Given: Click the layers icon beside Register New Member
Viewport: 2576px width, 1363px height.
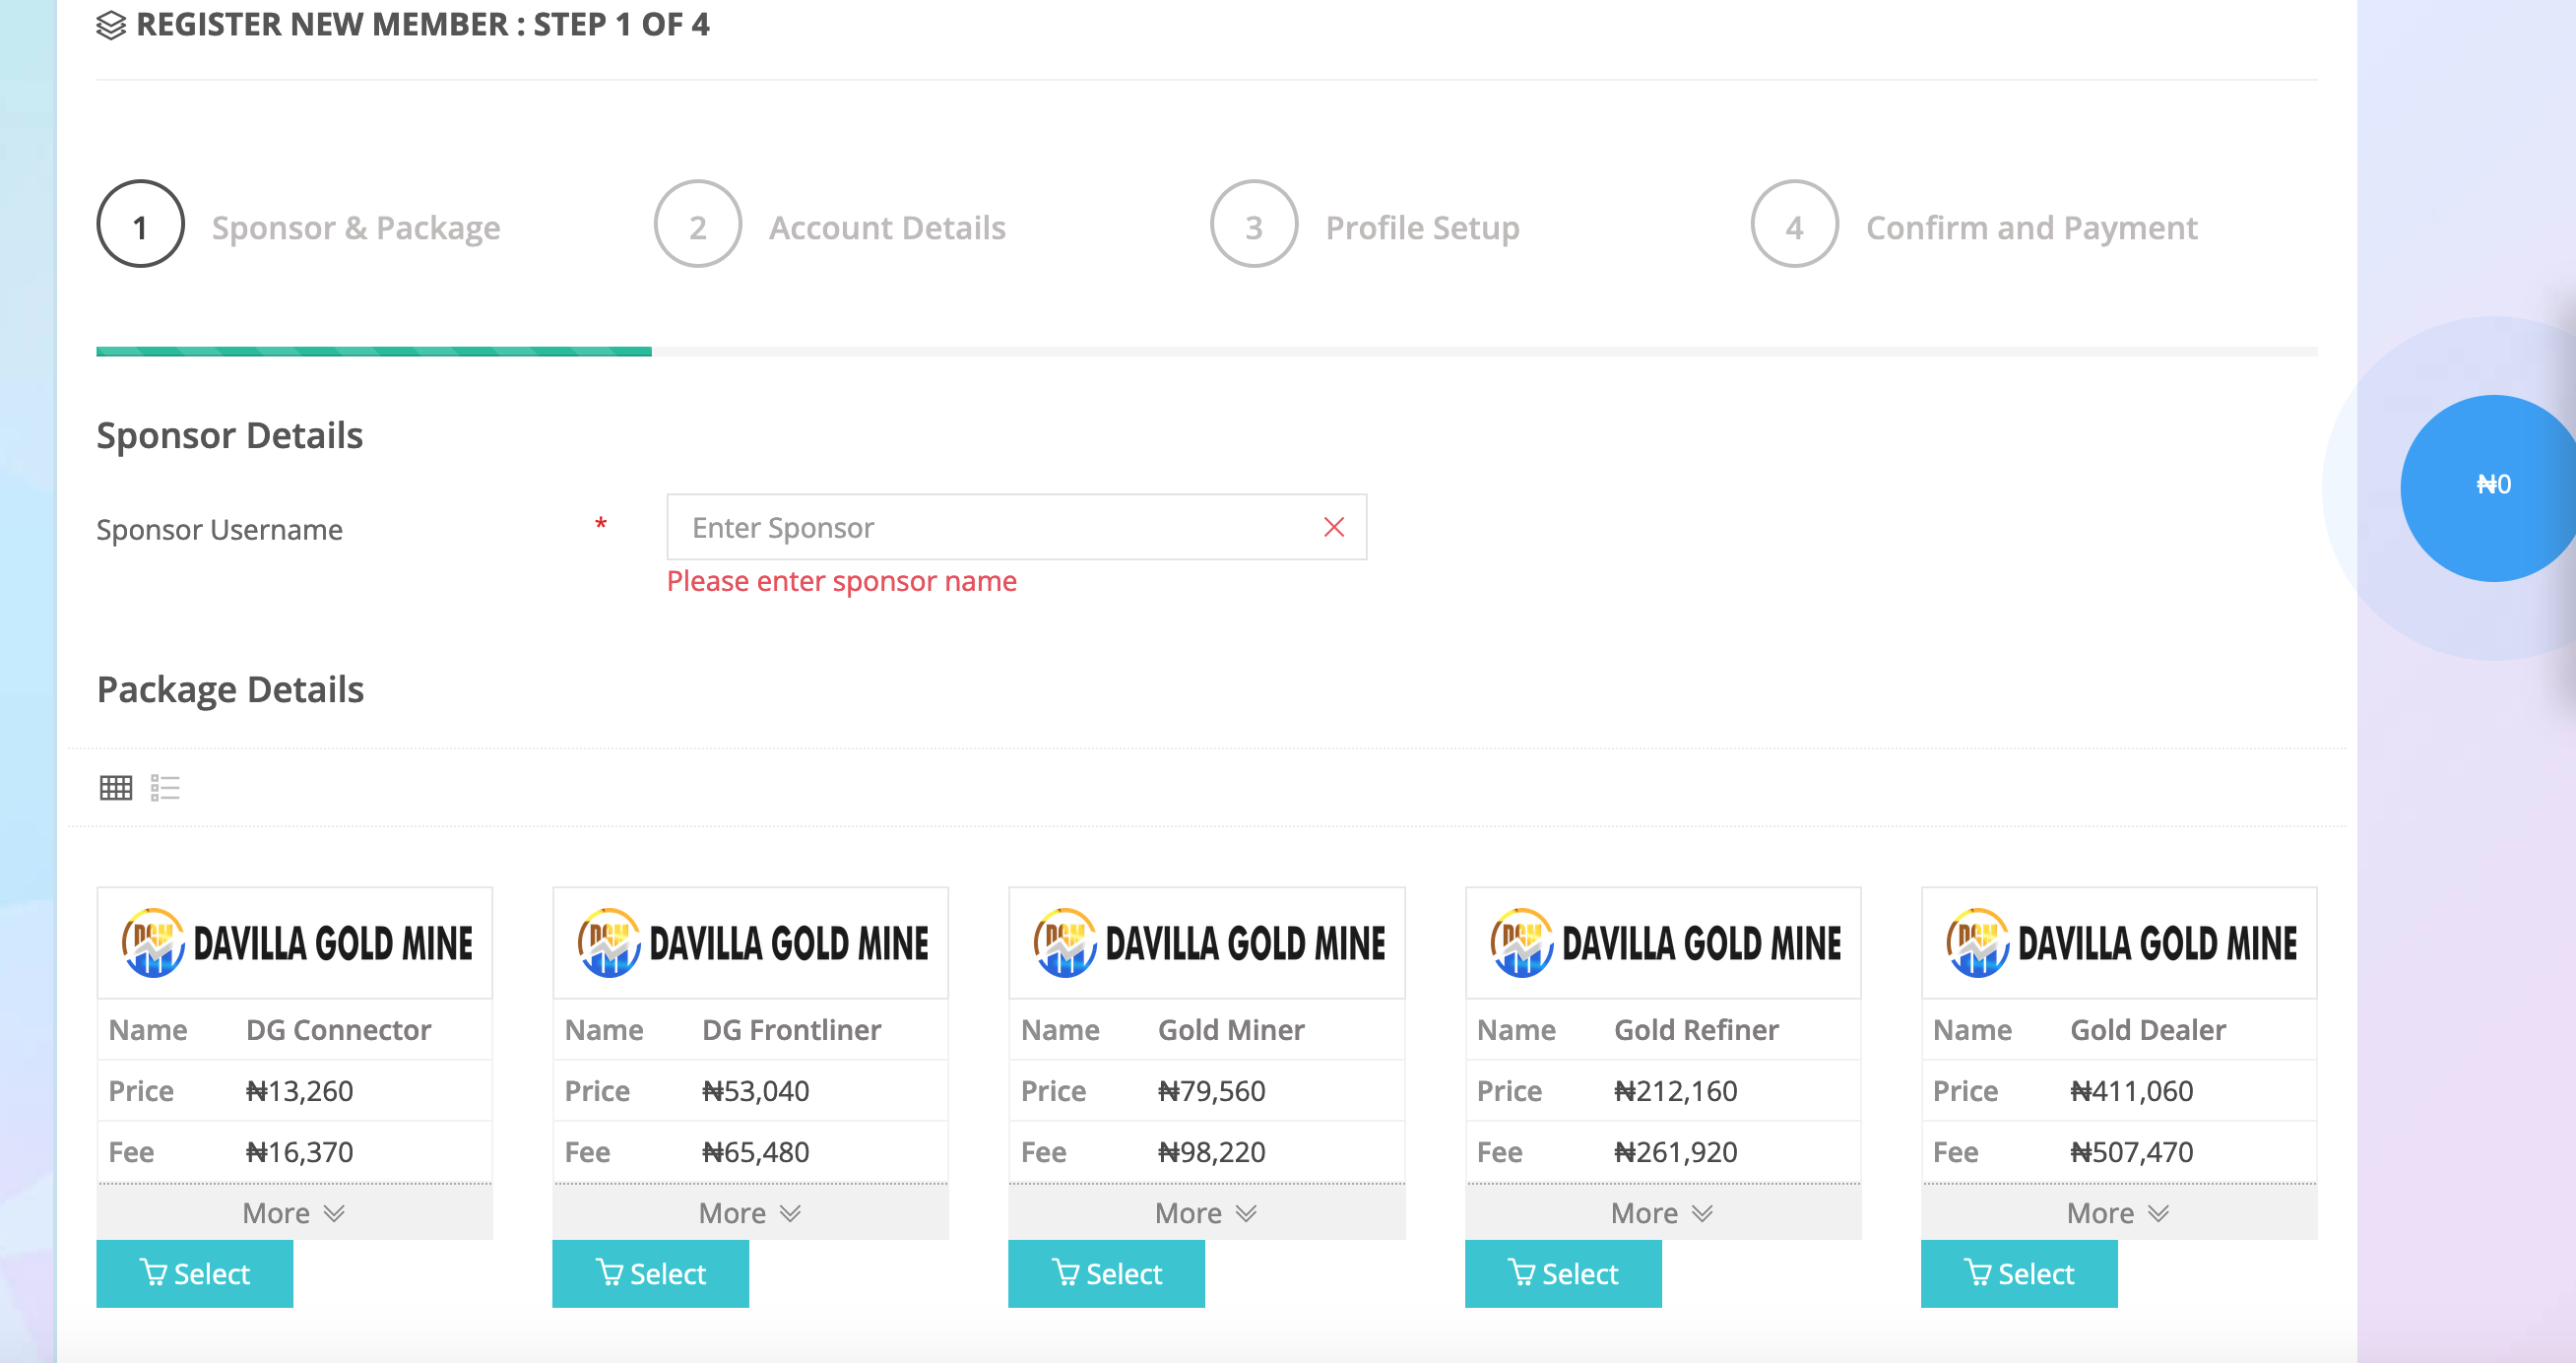Looking at the screenshot, I should pyautogui.click(x=111, y=25).
